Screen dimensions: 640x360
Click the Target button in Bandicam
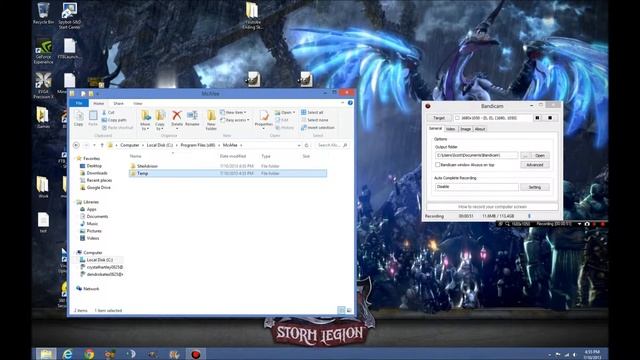[439, 118]
